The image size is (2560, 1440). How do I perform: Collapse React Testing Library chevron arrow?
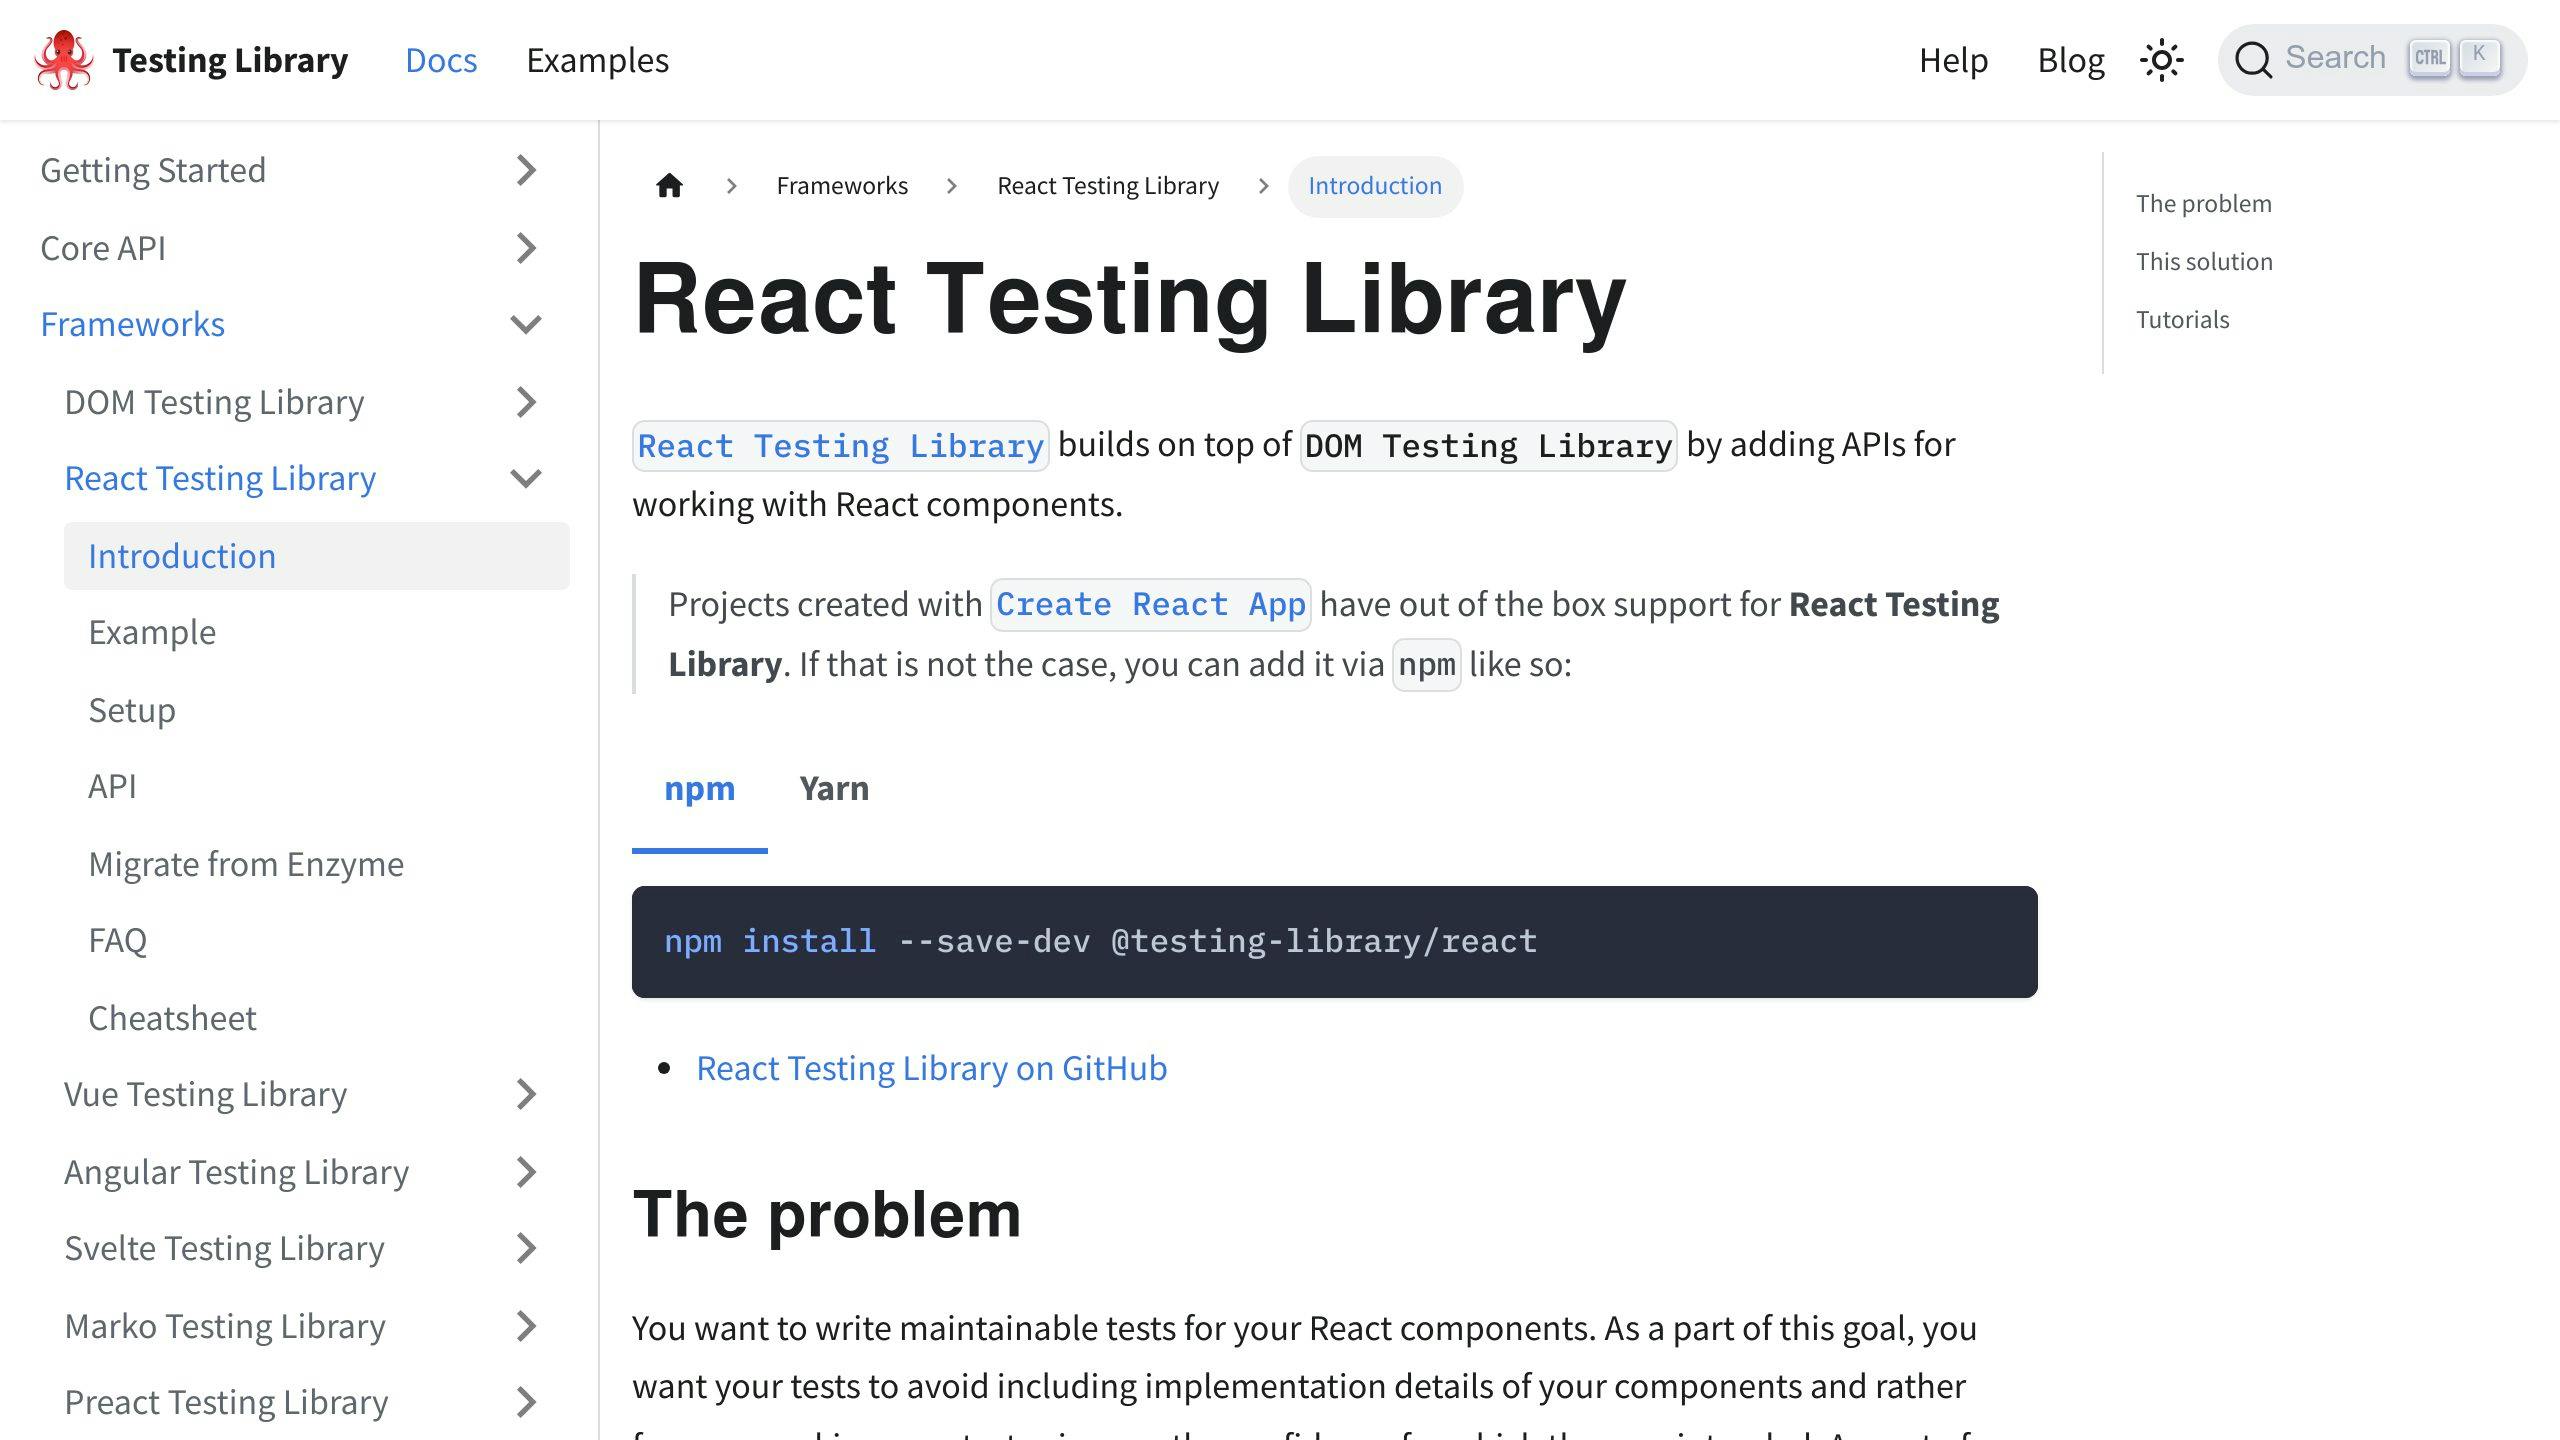coord(526,478)
